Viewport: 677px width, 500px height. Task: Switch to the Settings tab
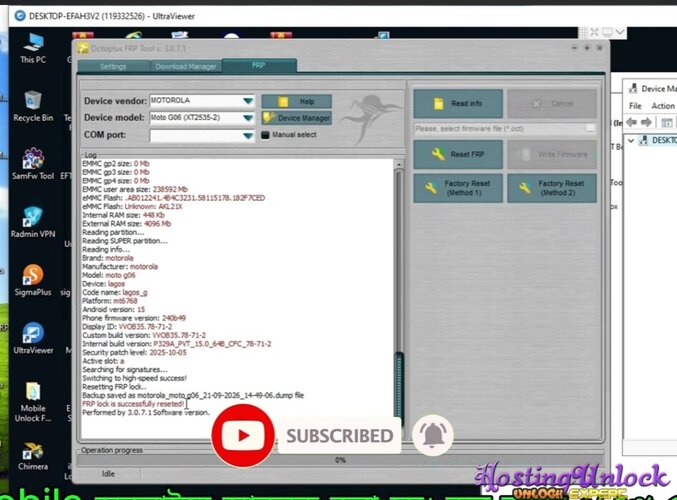pos(113,66)
